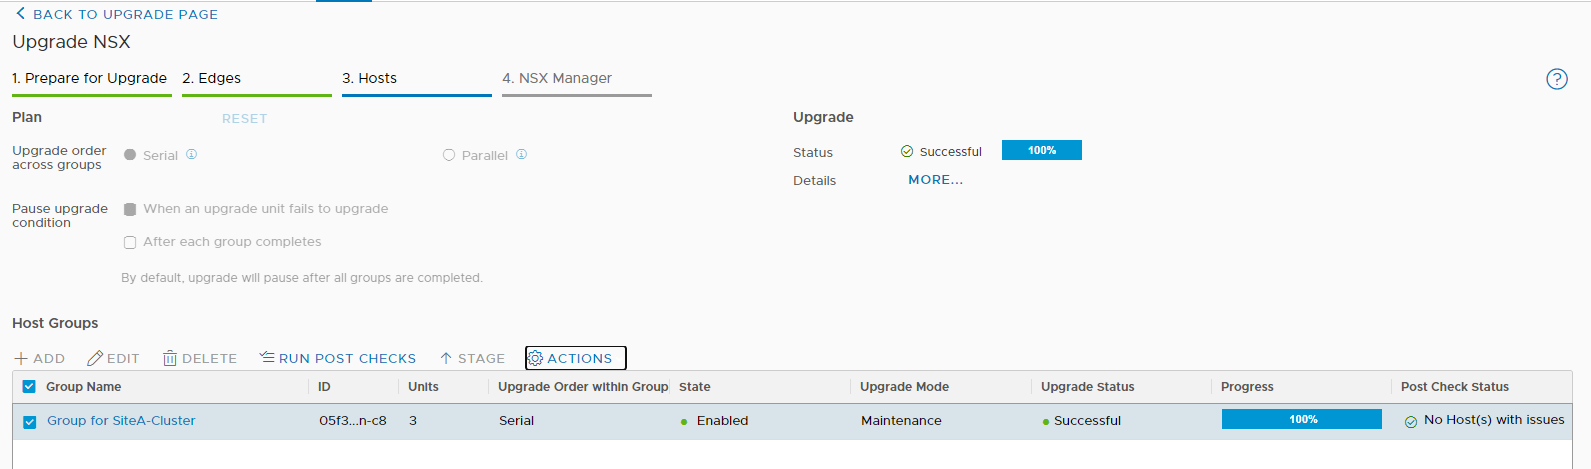Sort by Group Name column header
This screenshot has width=1591, height=469.
84,387
